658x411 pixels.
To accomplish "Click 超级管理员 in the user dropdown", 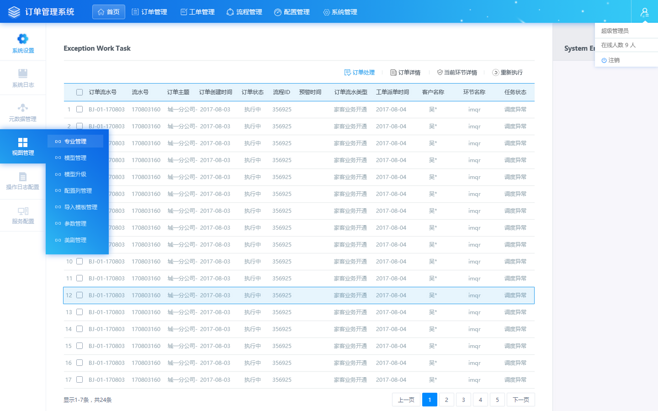I will tap(615, 31).
